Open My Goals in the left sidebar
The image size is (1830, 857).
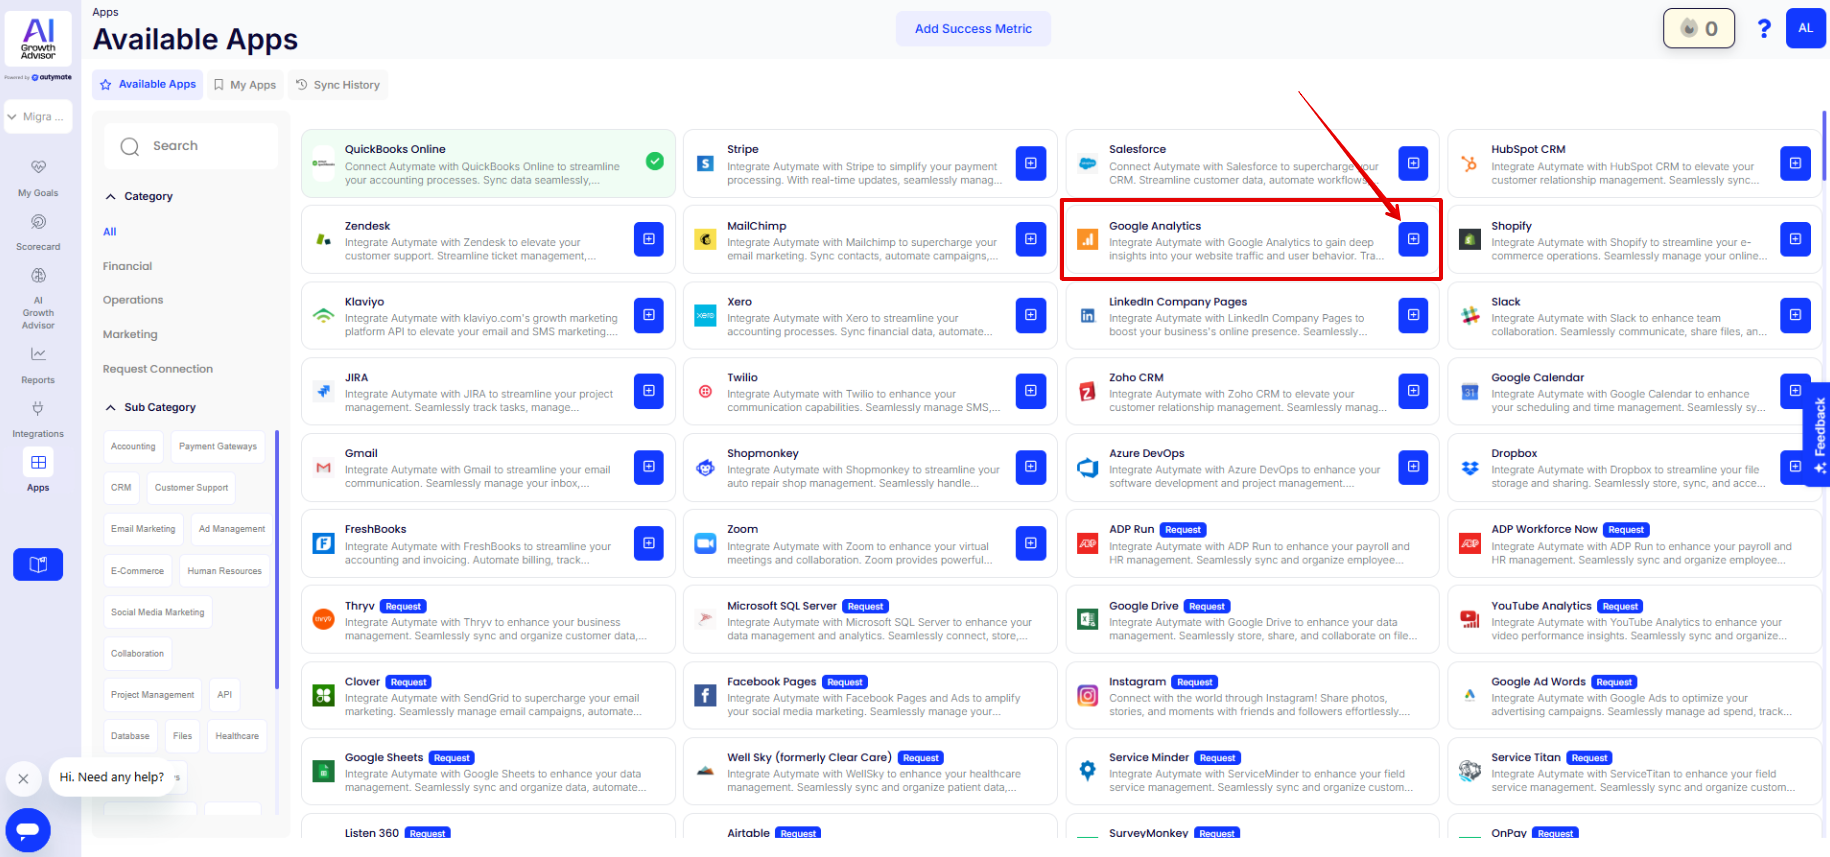[x=38, y=177]
